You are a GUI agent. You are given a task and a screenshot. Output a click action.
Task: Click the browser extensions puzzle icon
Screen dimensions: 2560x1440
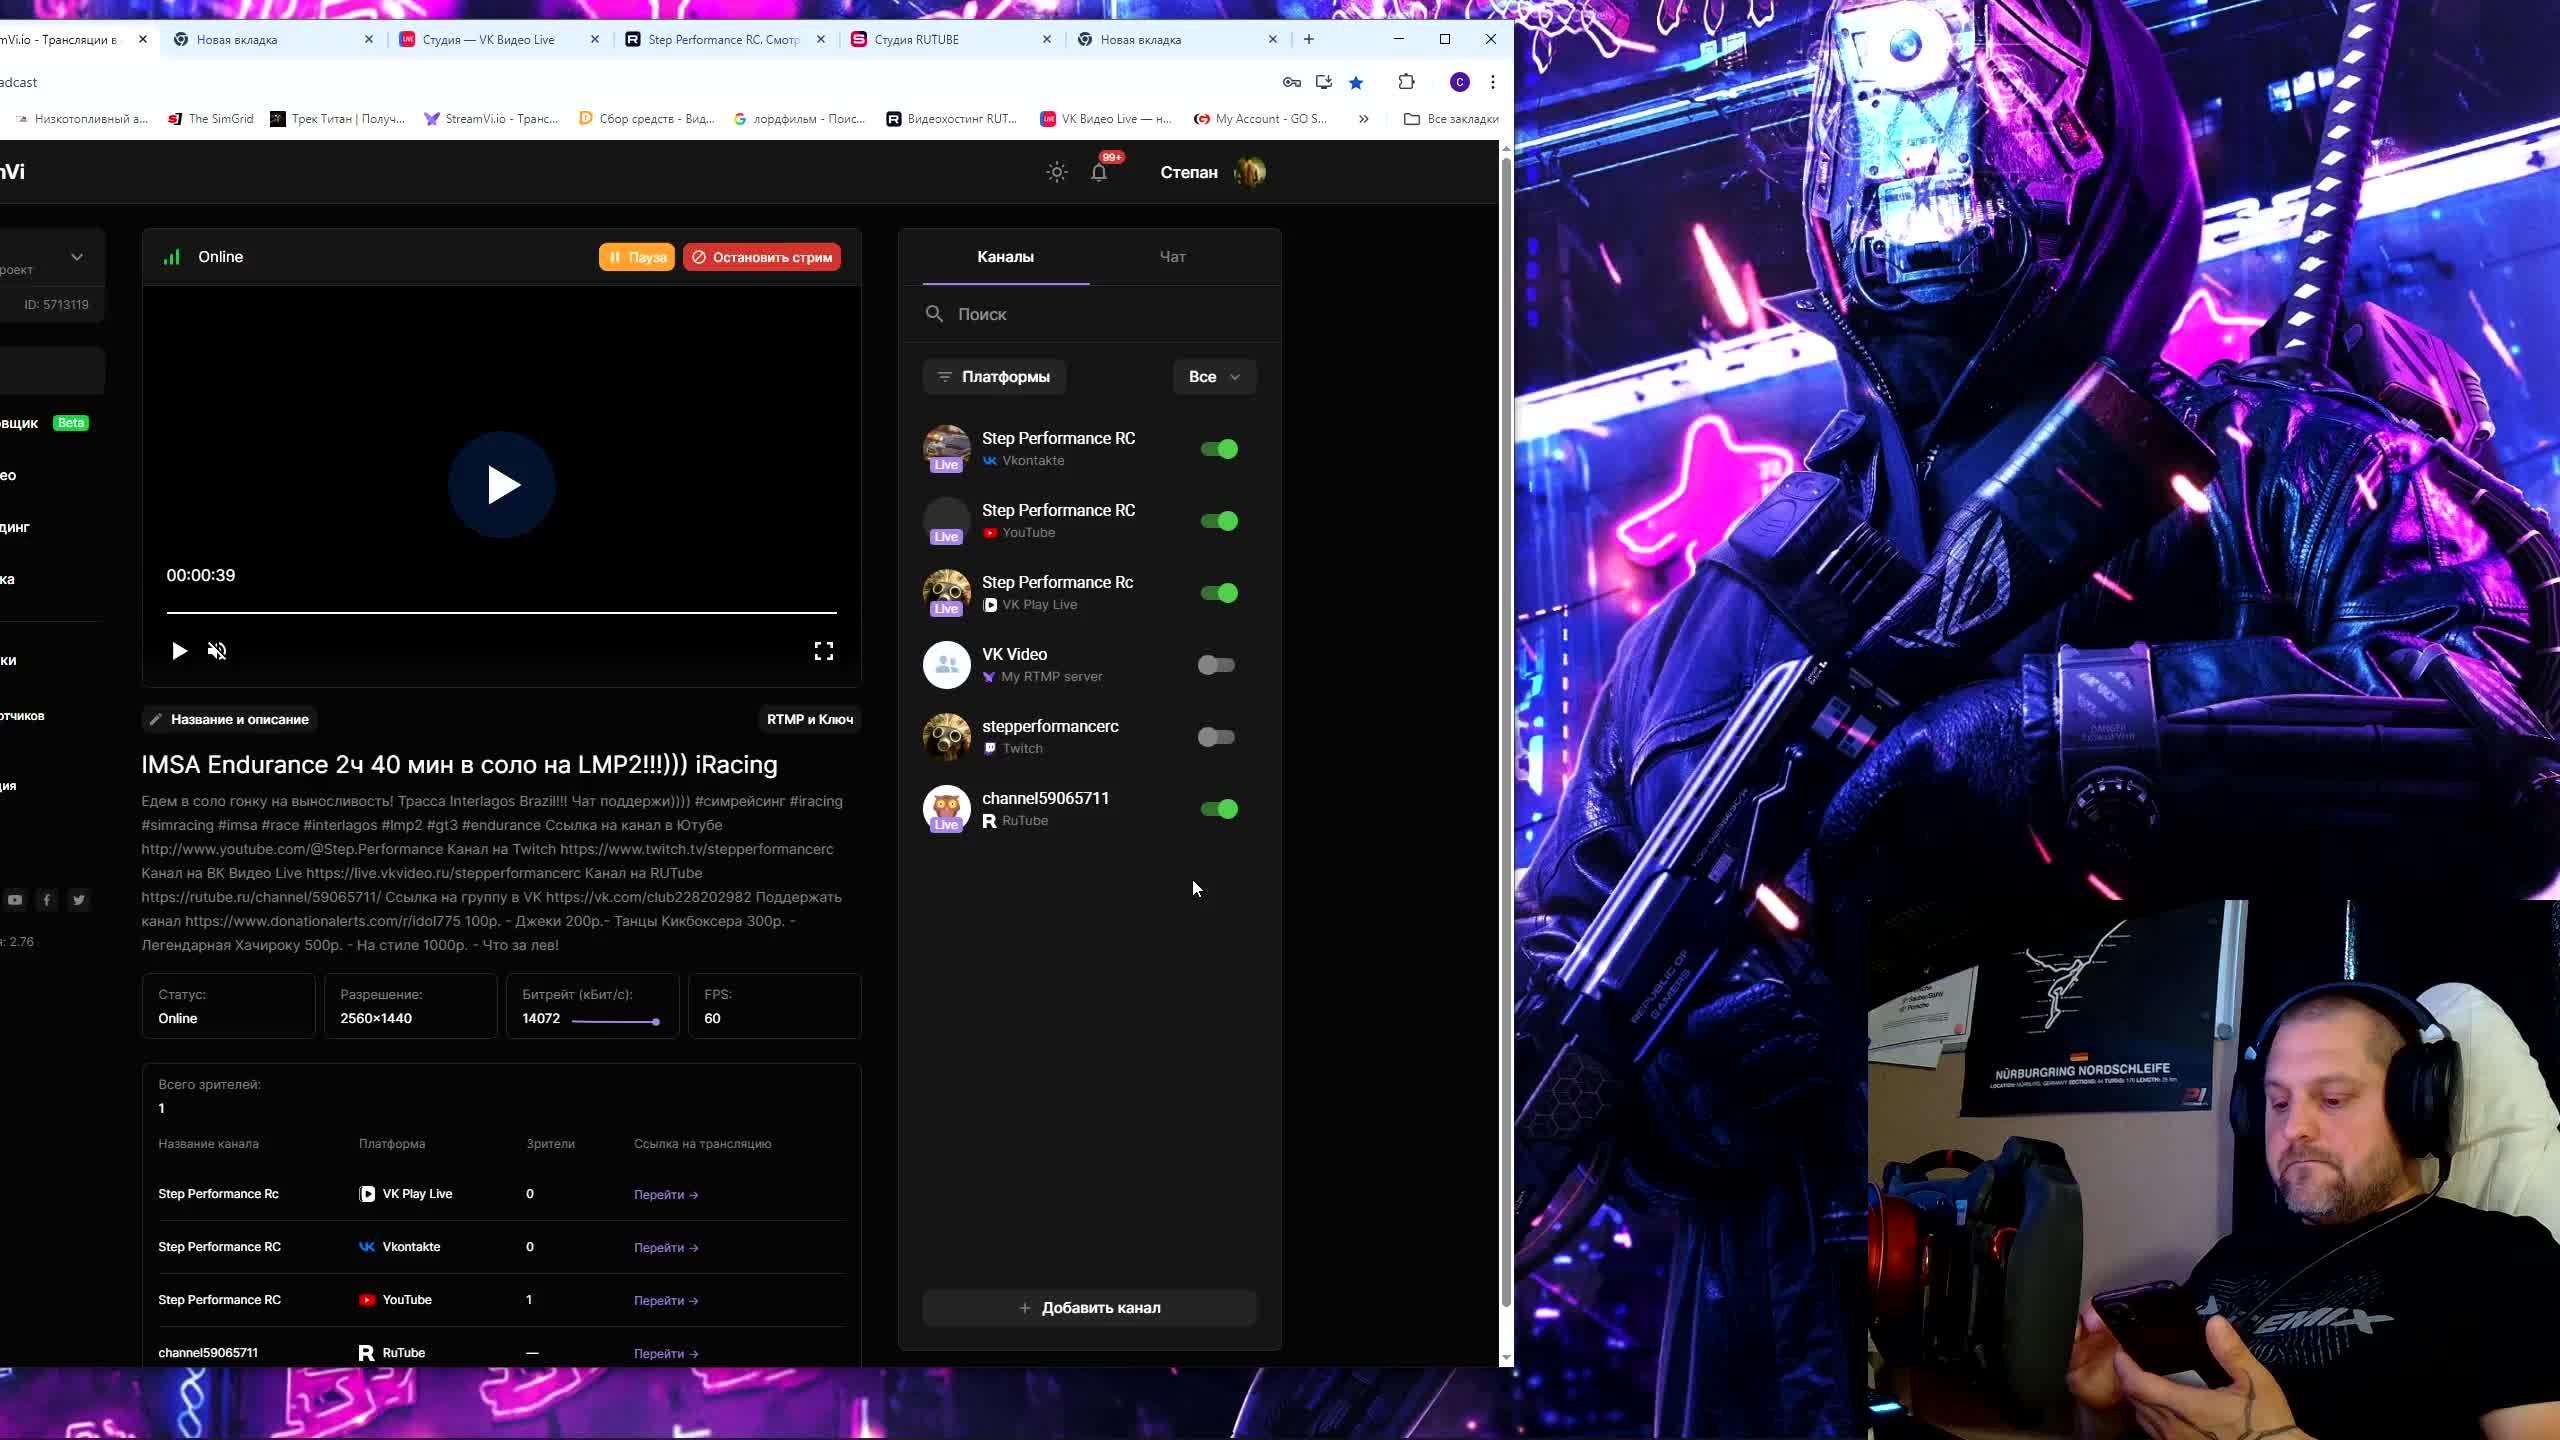[x=1406, y=82]
